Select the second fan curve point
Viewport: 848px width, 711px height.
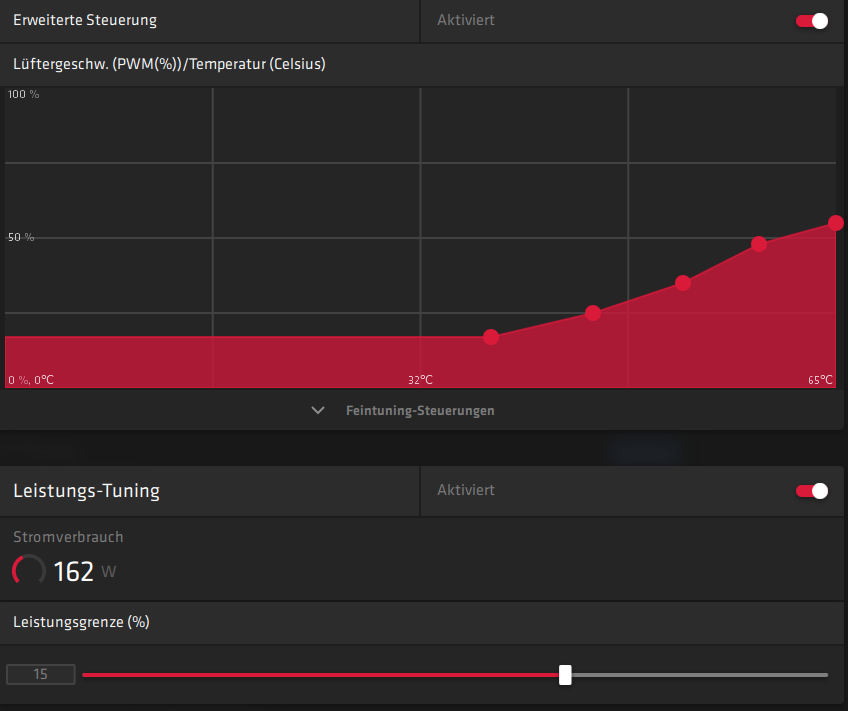[593, 313]
